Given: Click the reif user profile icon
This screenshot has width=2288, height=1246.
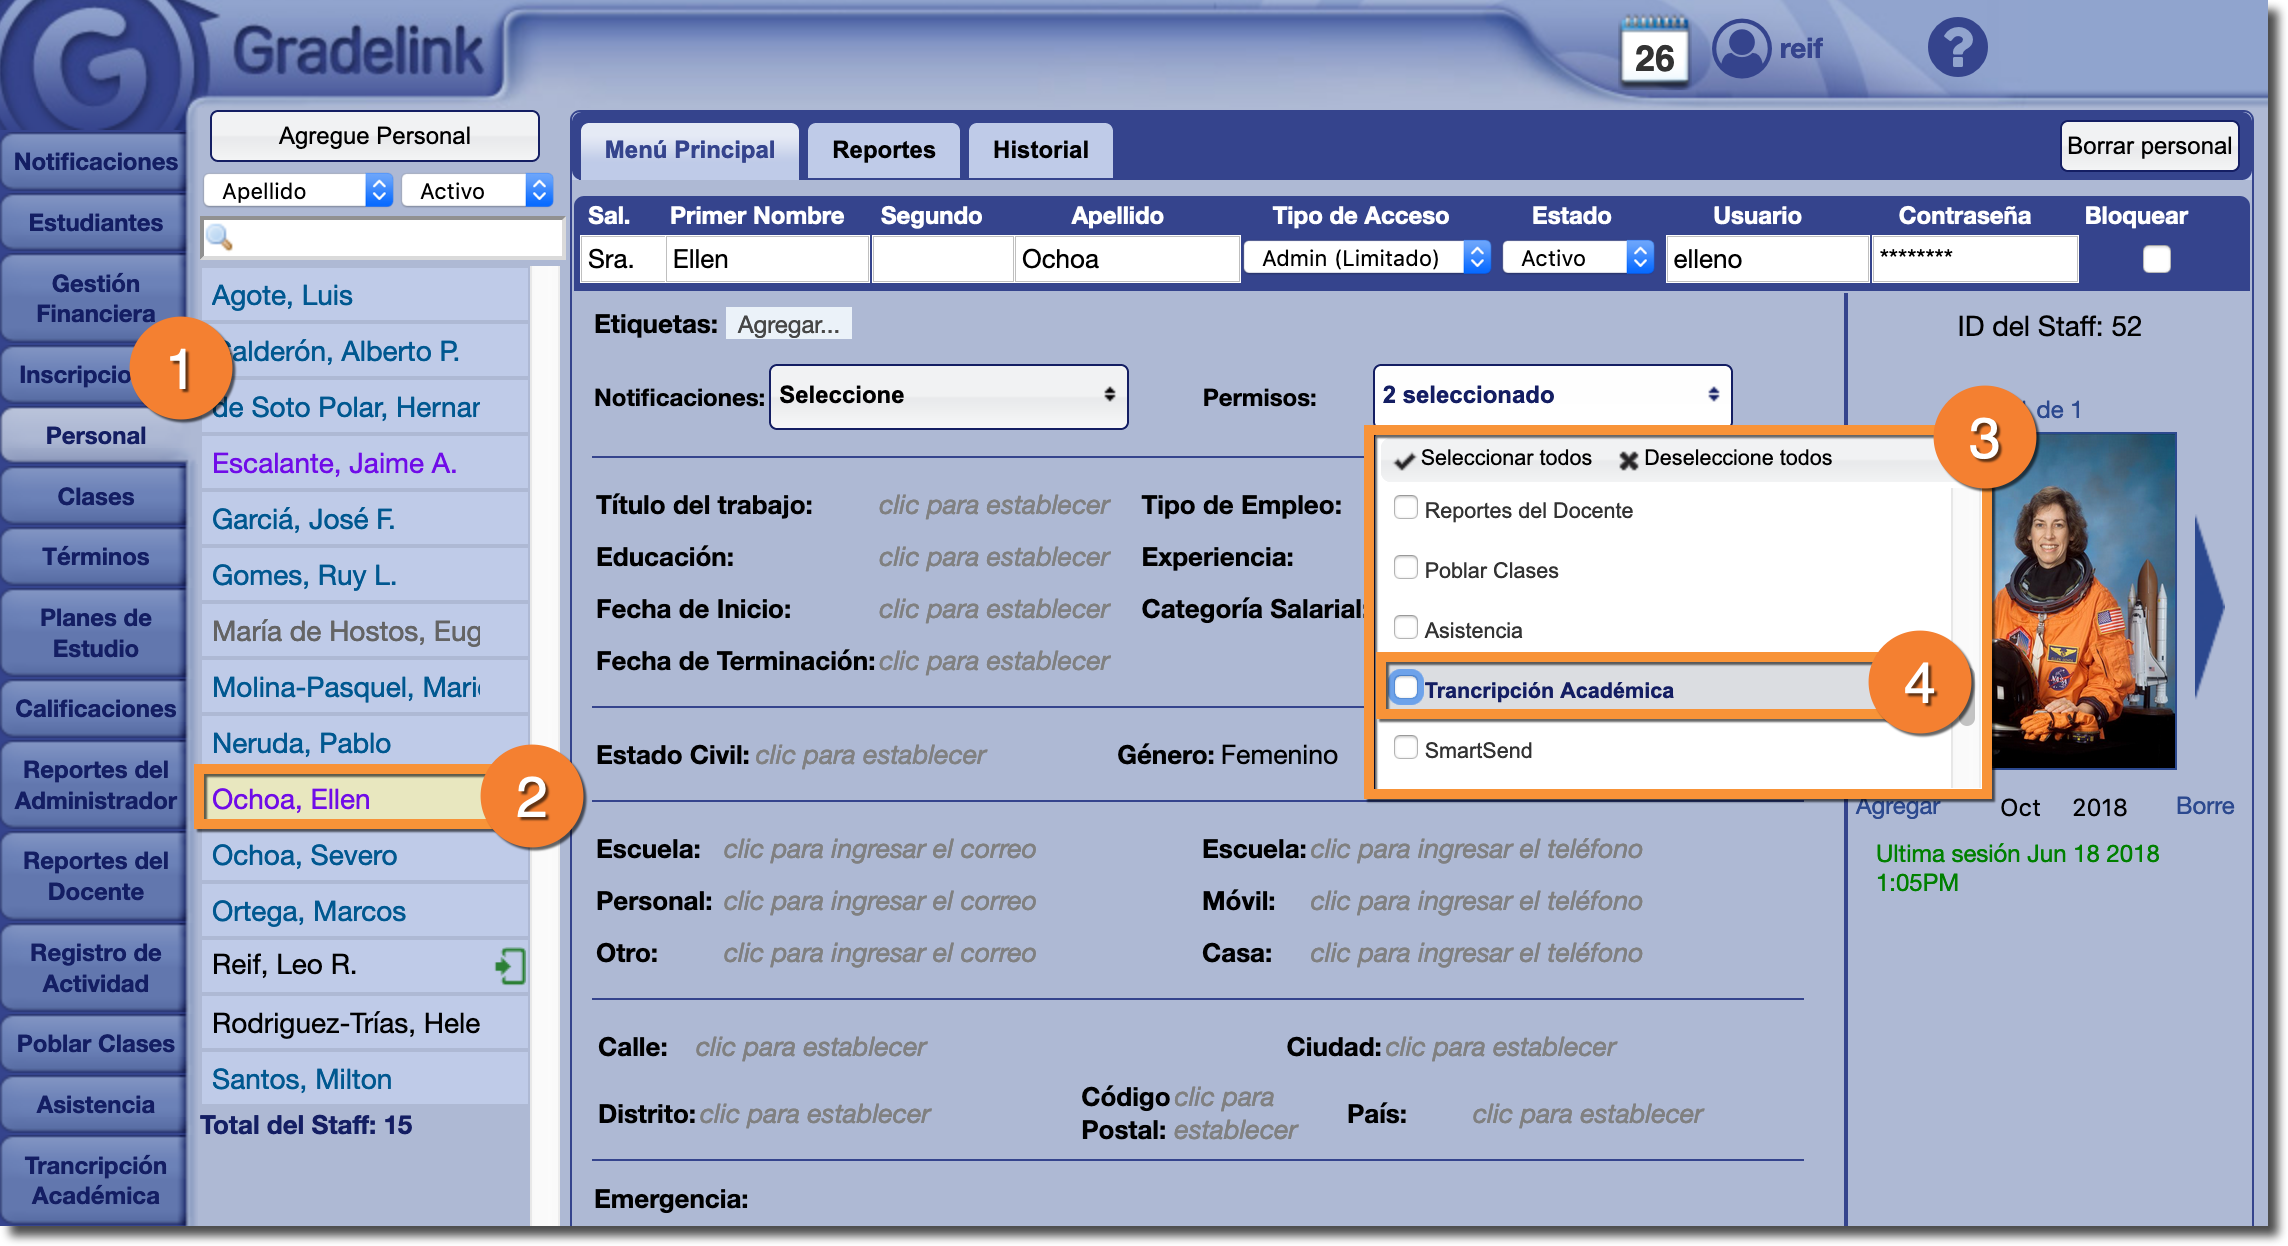Looking at the screenshot, I should (x=1741, y=48).
